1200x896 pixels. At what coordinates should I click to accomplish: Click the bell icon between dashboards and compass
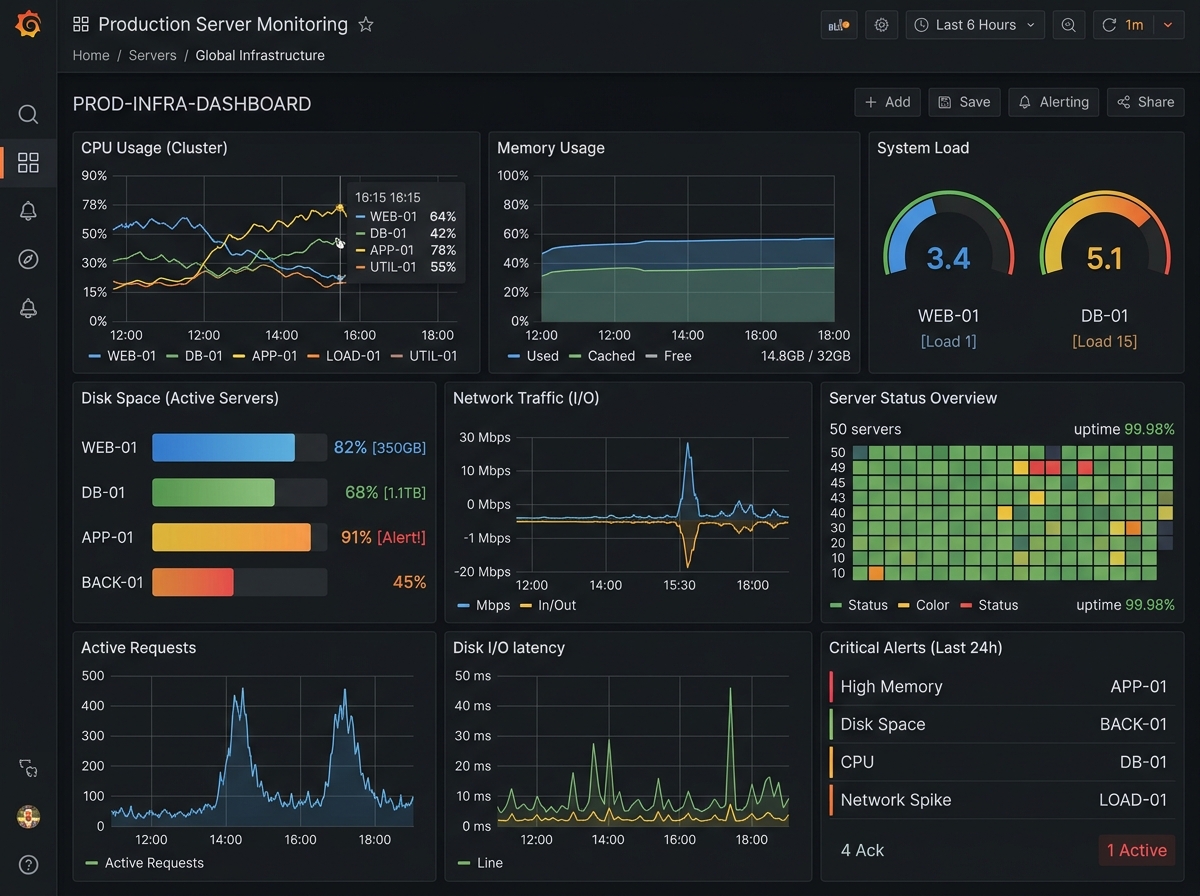tap(28, 211)
